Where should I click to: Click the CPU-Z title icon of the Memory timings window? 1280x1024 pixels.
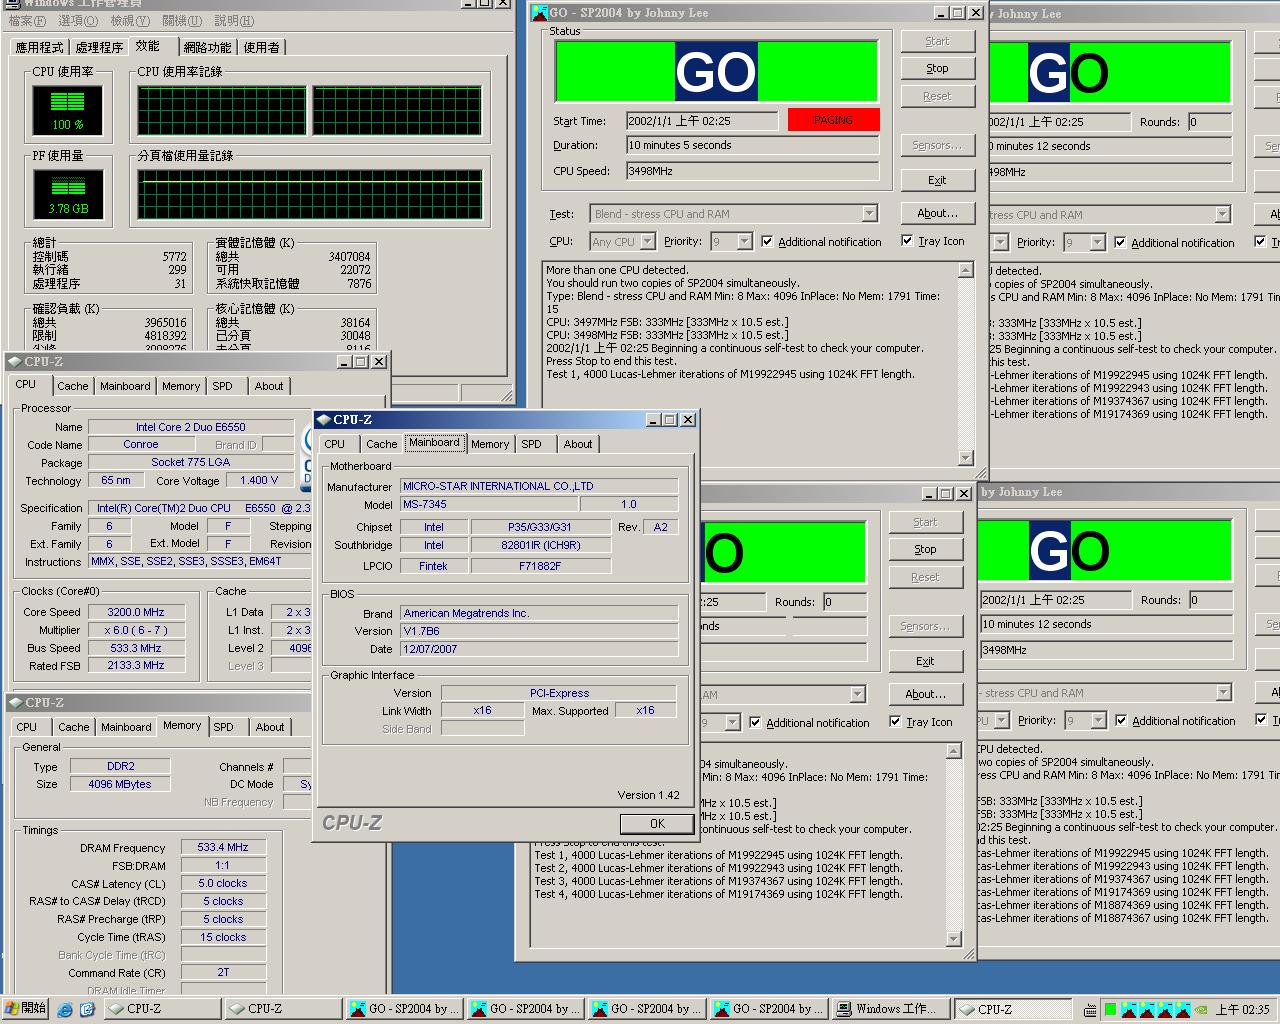coord(16,703)
